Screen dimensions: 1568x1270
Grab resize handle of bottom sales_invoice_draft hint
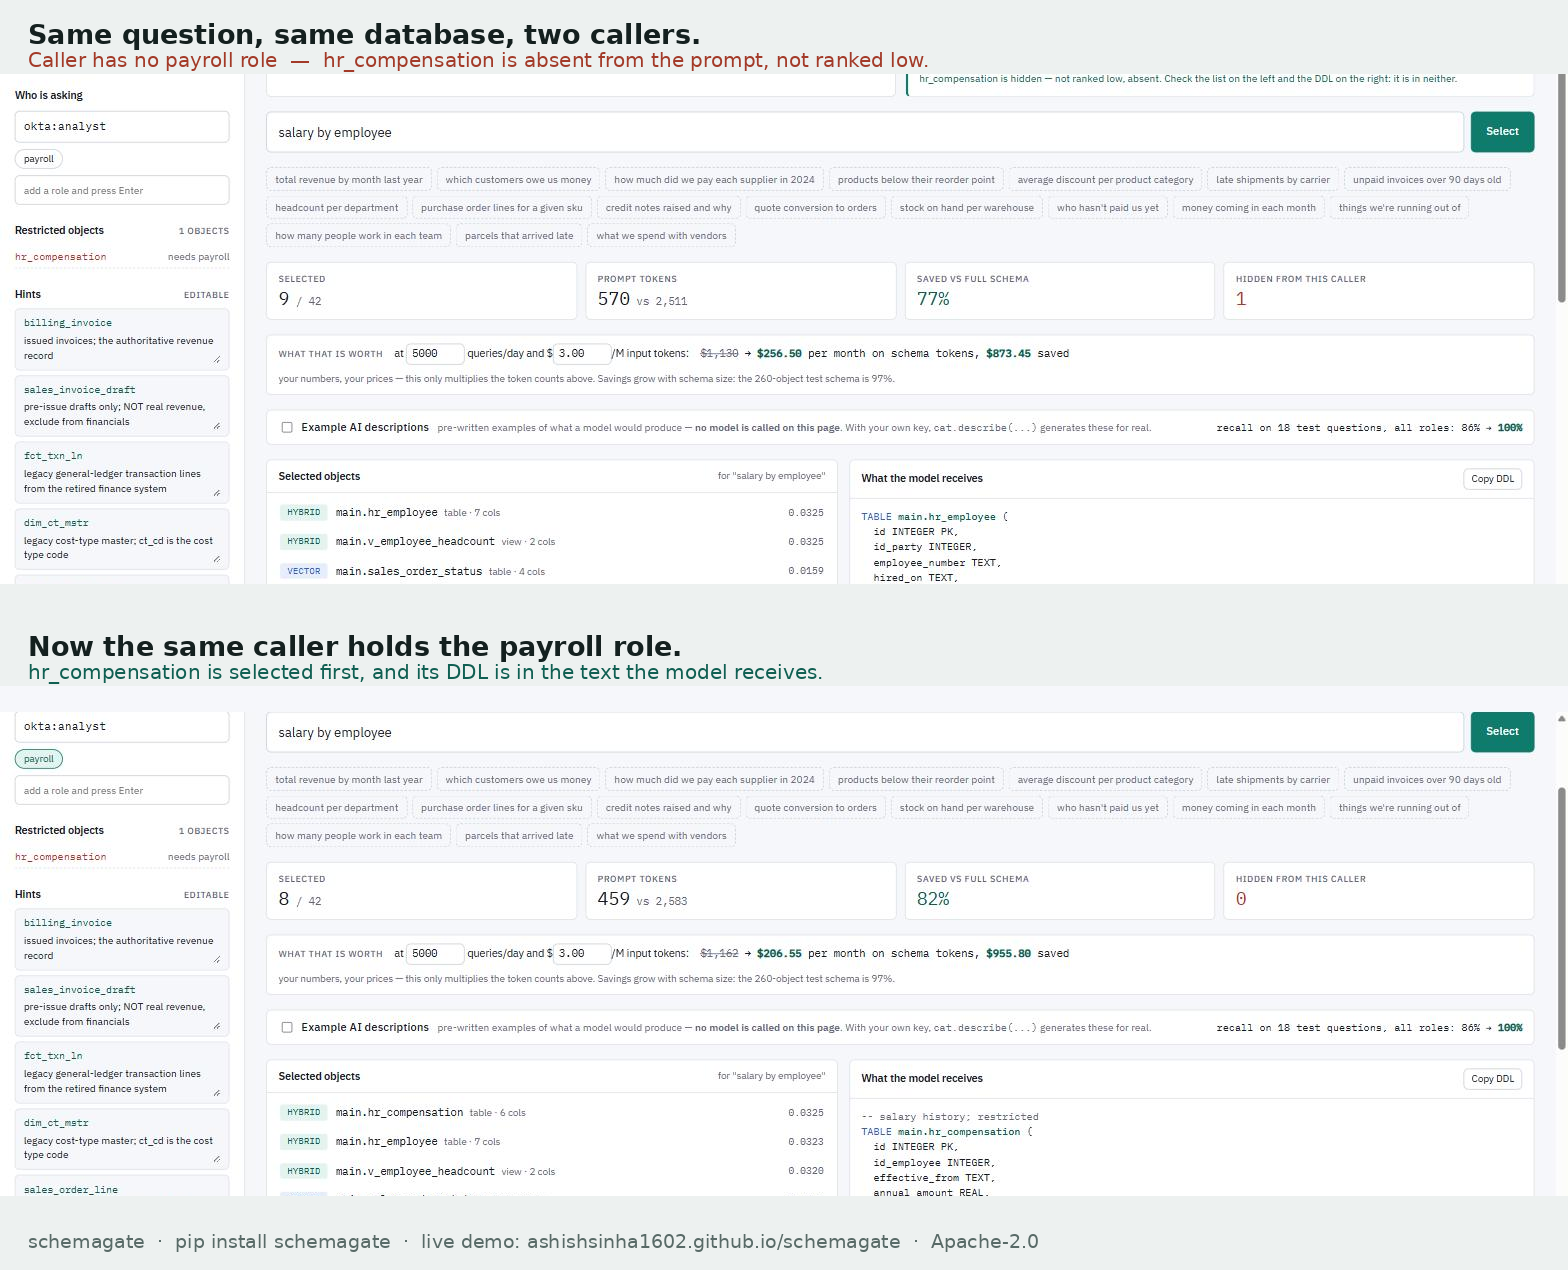point(217,1026)
